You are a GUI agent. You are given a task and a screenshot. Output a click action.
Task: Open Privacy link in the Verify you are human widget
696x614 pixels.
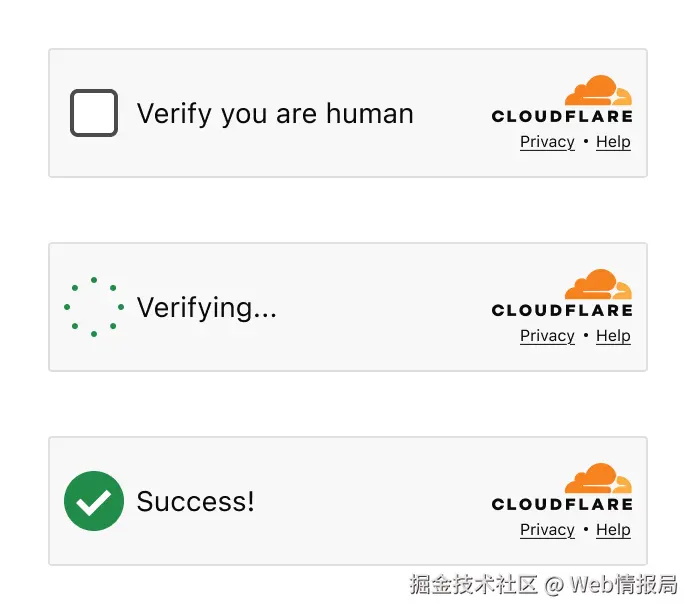click(547, 142)
